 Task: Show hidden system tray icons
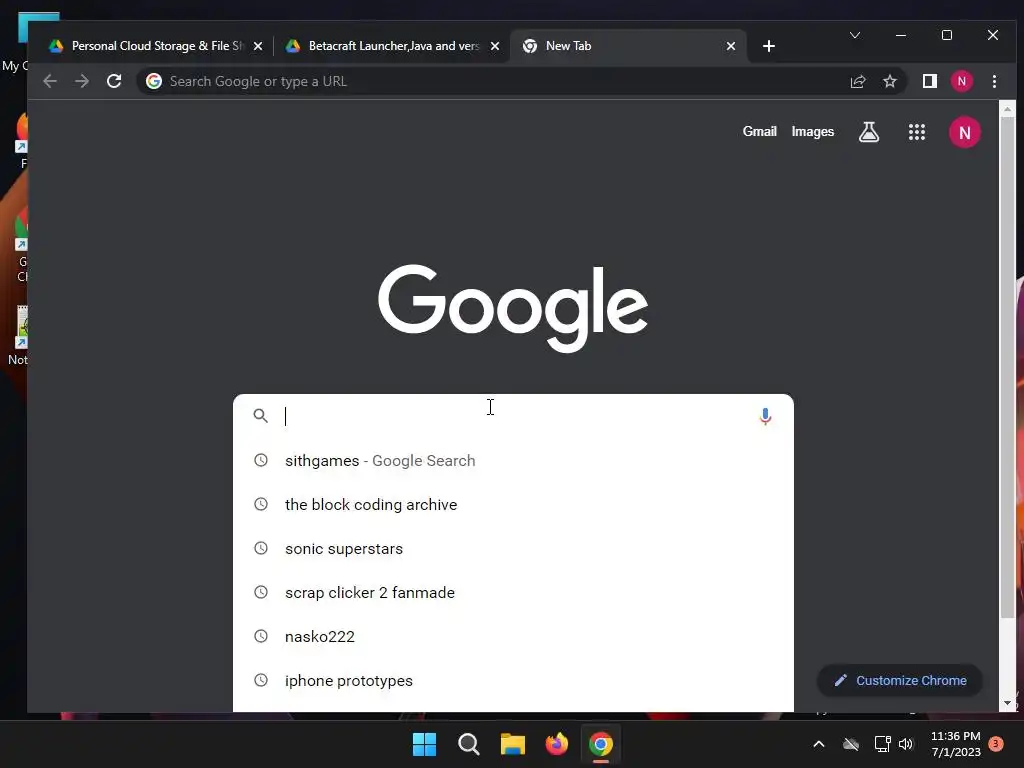(x=818, y=744)
